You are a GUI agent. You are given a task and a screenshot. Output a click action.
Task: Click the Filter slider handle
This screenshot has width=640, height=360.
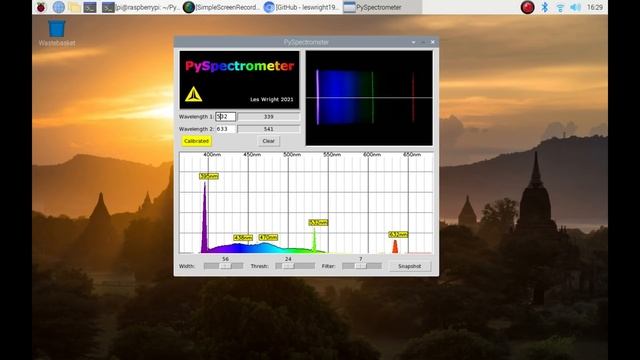(360, 266)
